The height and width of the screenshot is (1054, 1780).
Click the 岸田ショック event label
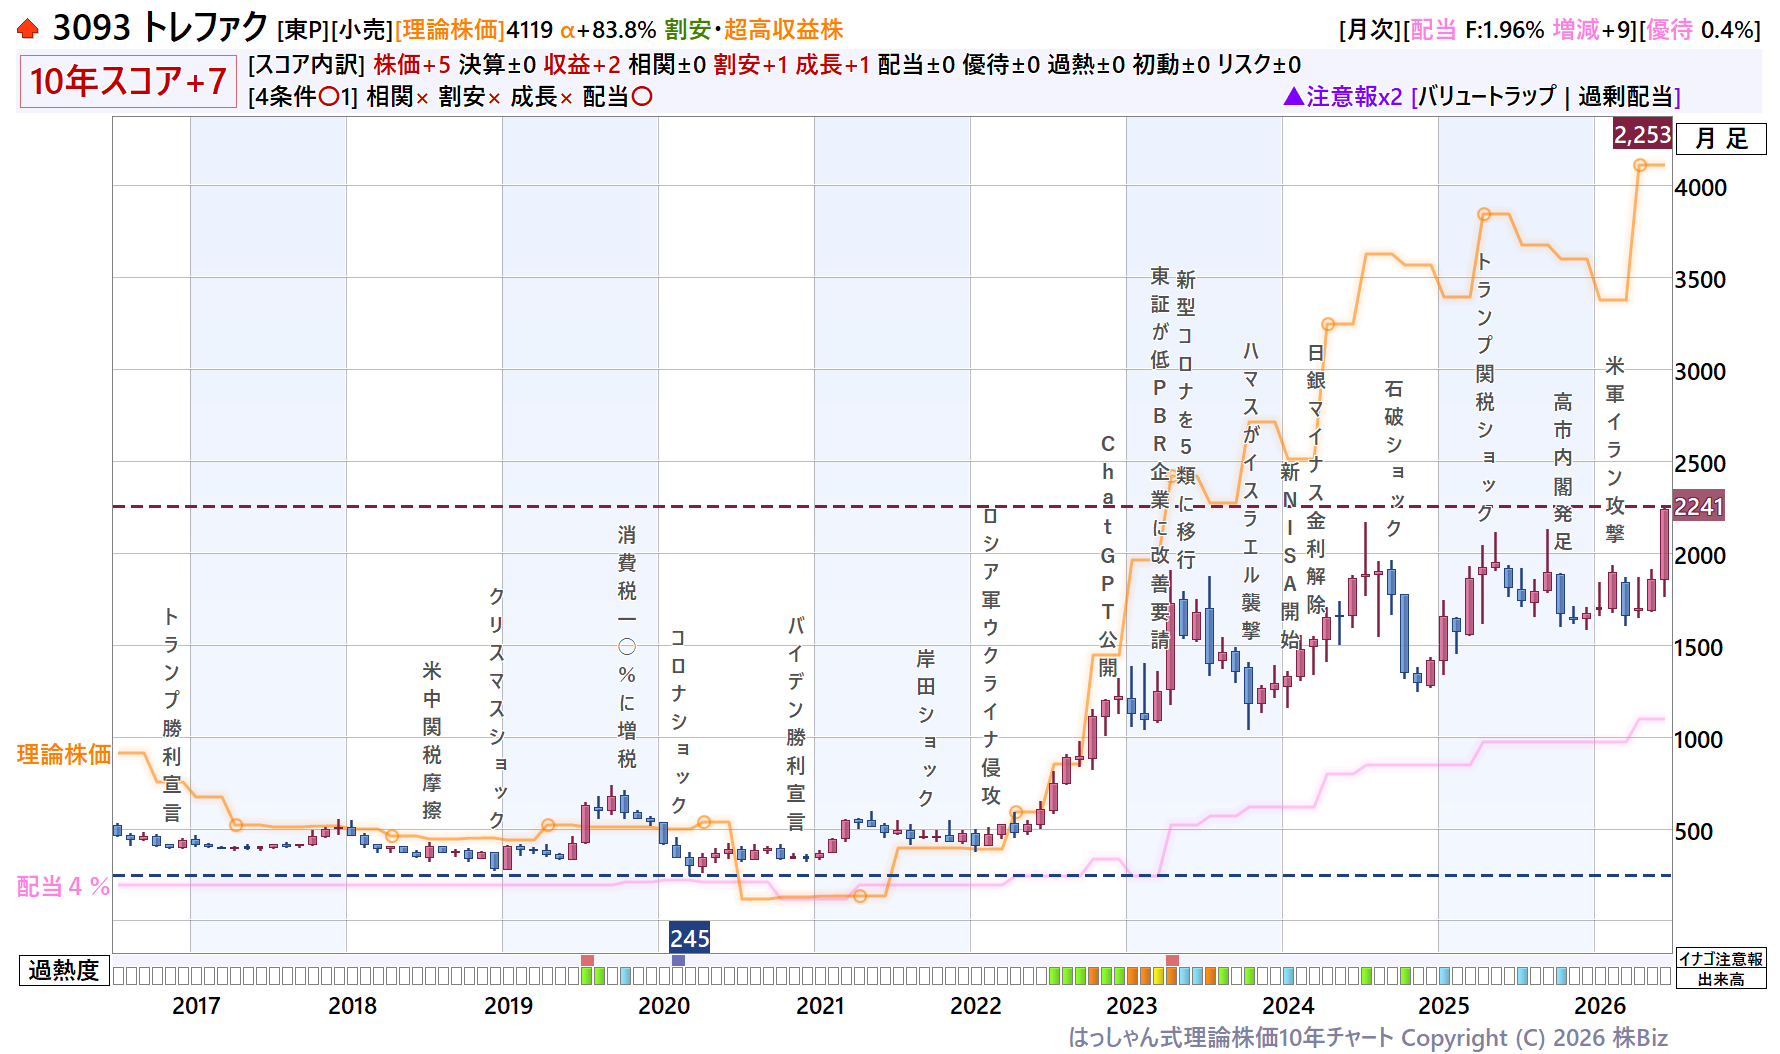click(926, 727)
